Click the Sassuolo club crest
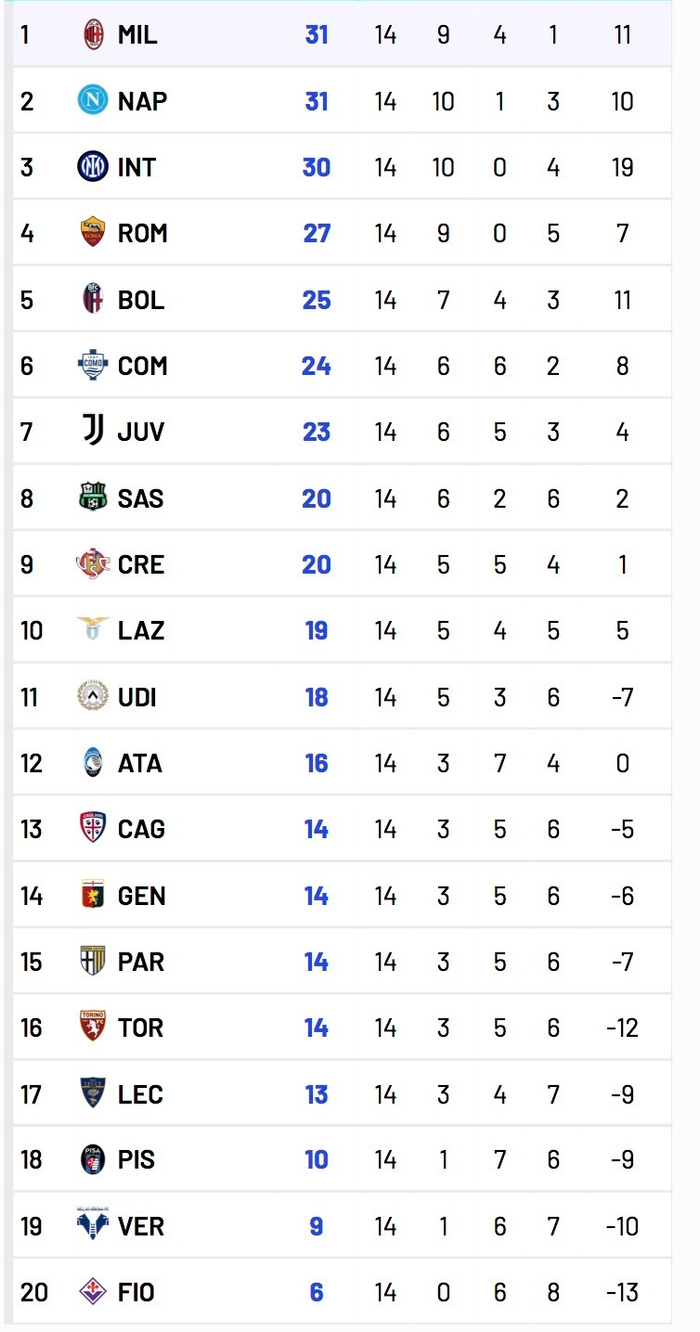 [x=93, y=497]
